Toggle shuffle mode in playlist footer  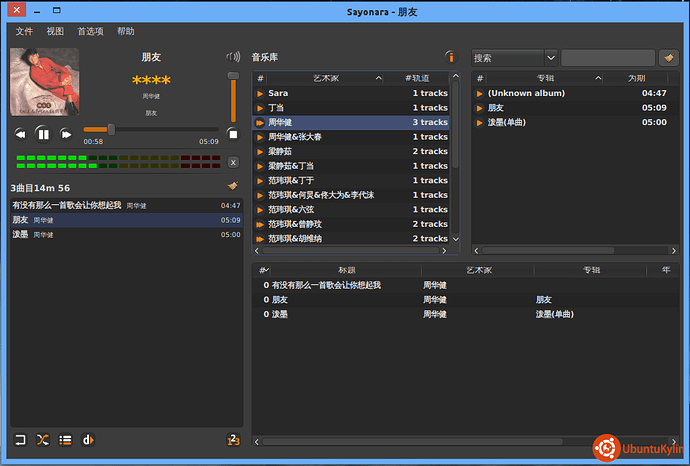43,440
